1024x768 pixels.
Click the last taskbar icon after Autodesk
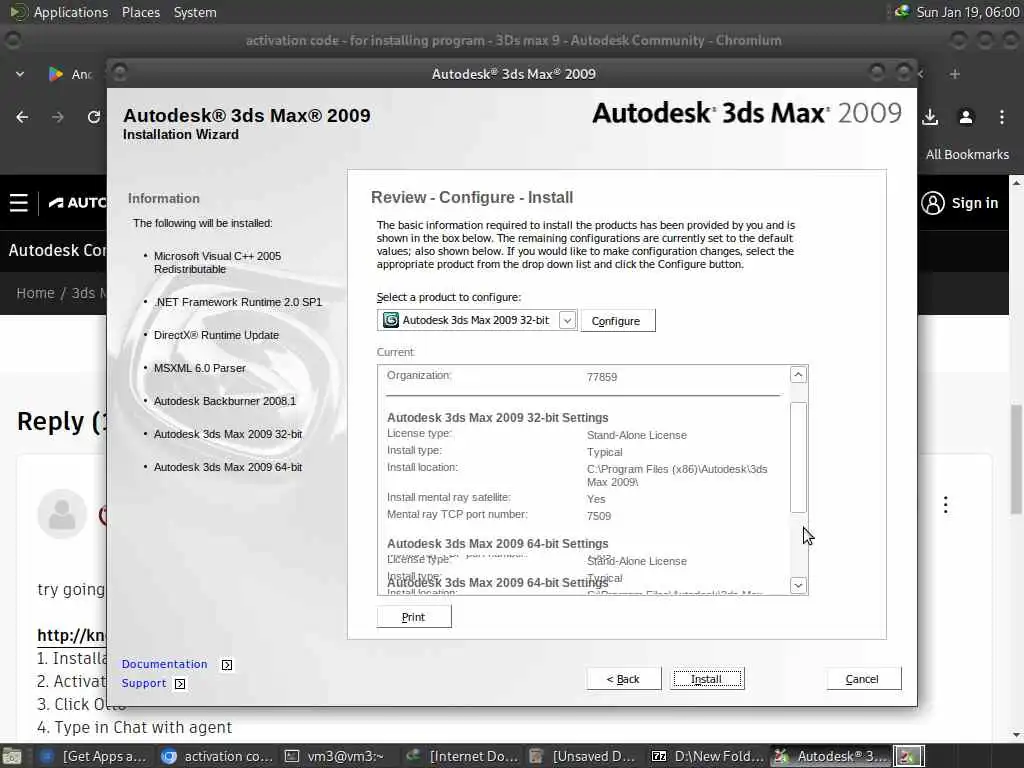(x=908, y=756)
